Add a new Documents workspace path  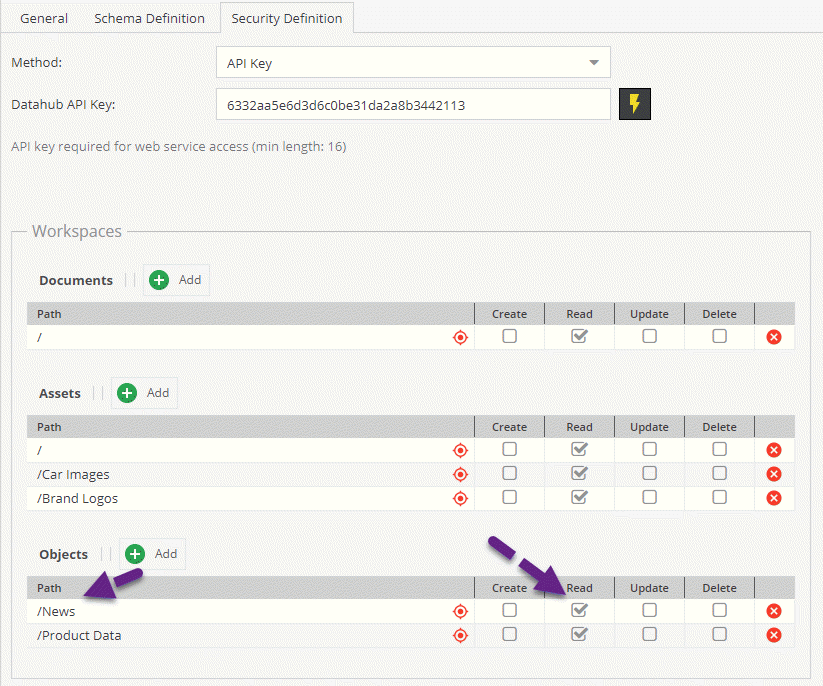176,280
